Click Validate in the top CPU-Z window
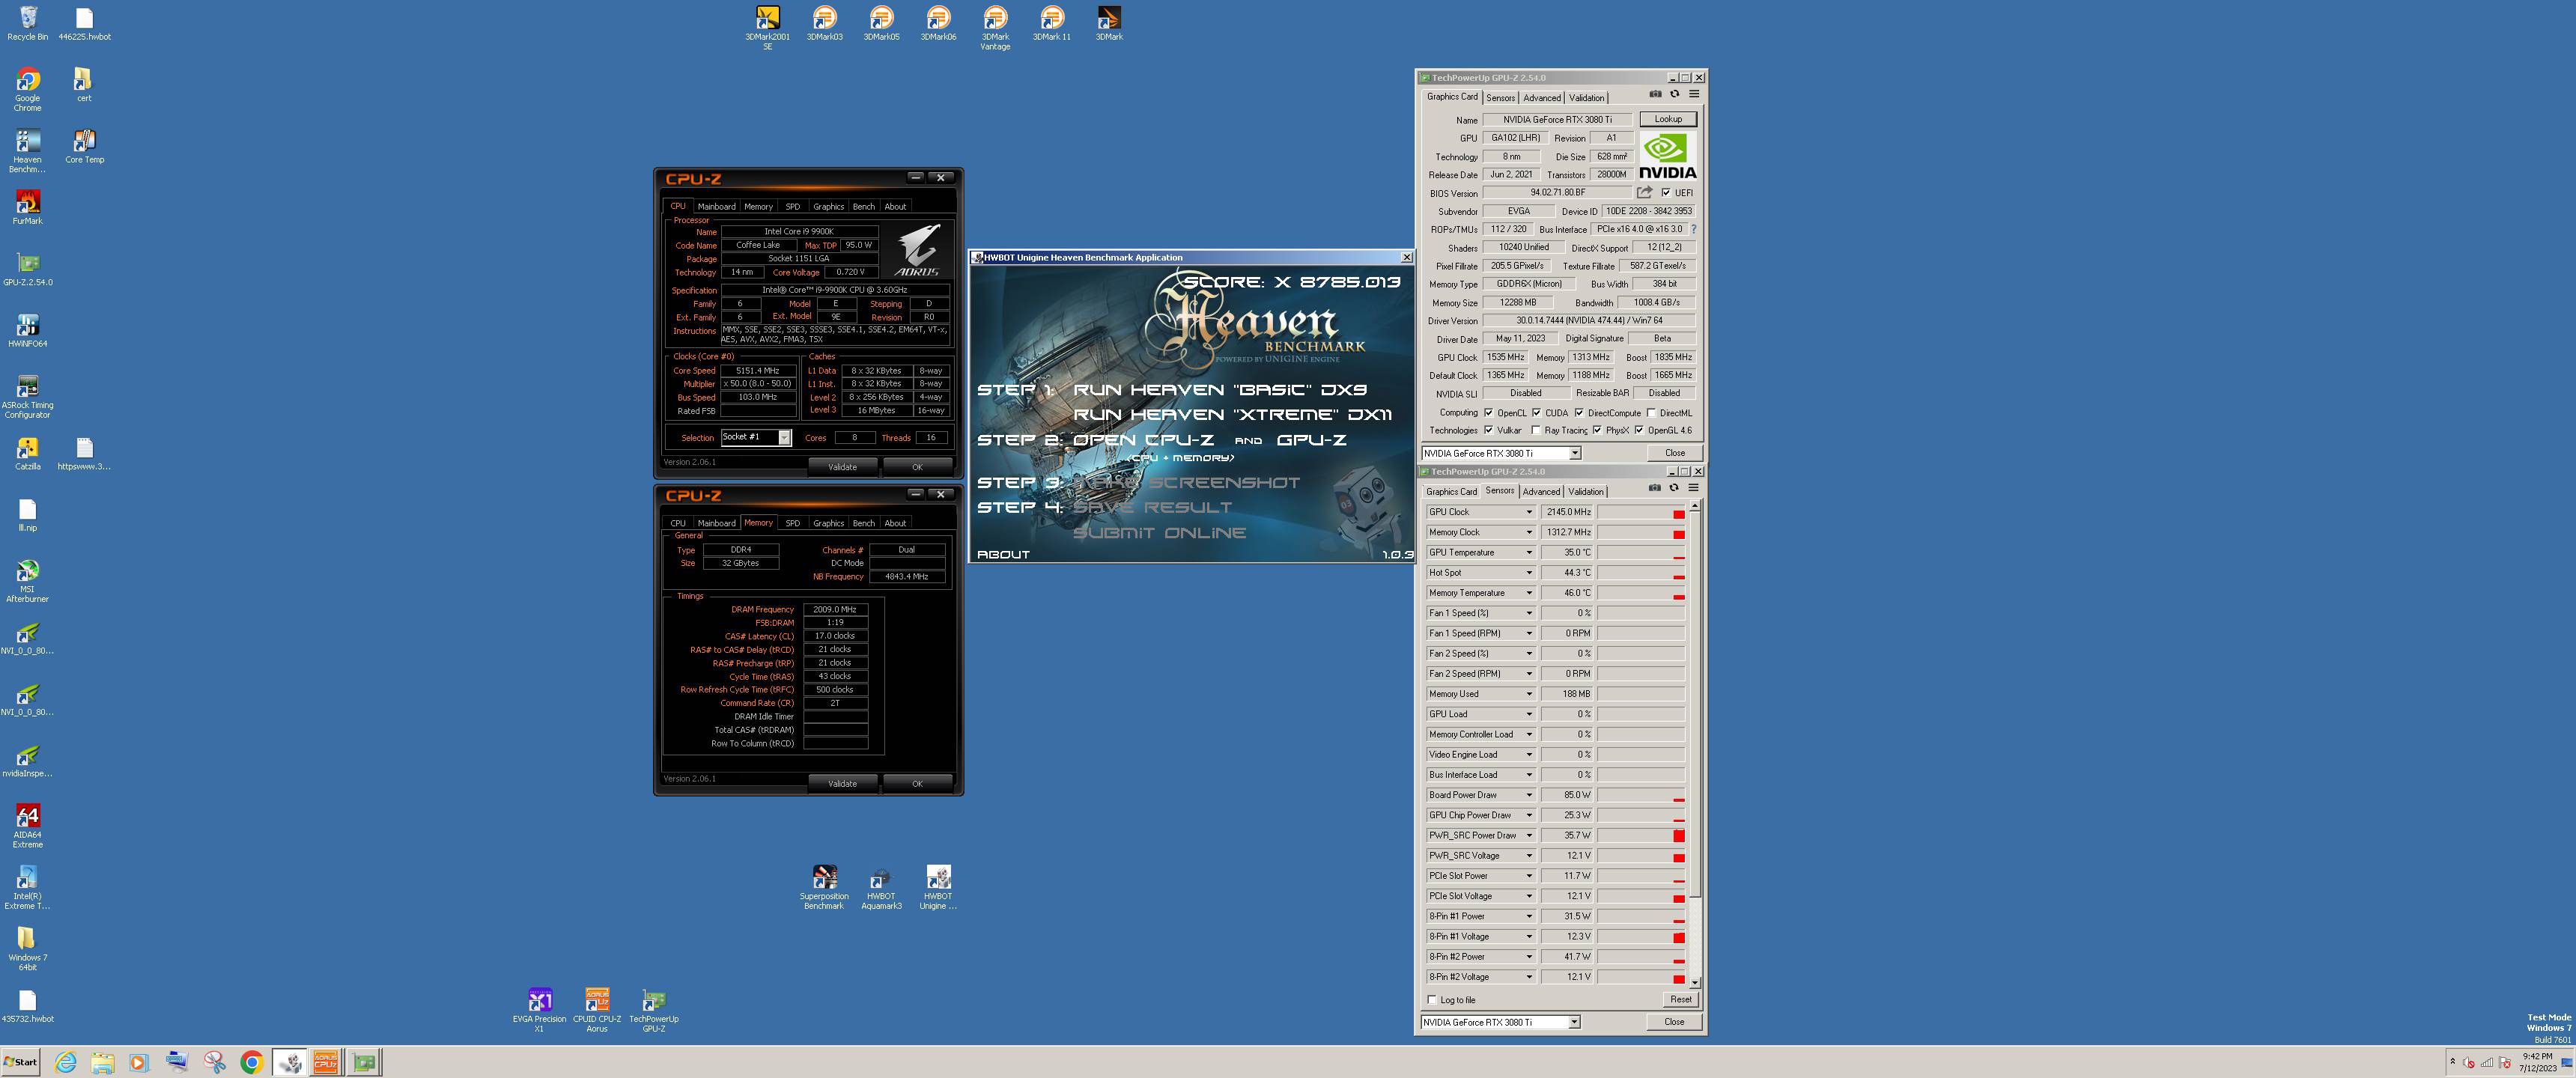The width and height of the screenshot is (2576, 1078). (842, 467)
